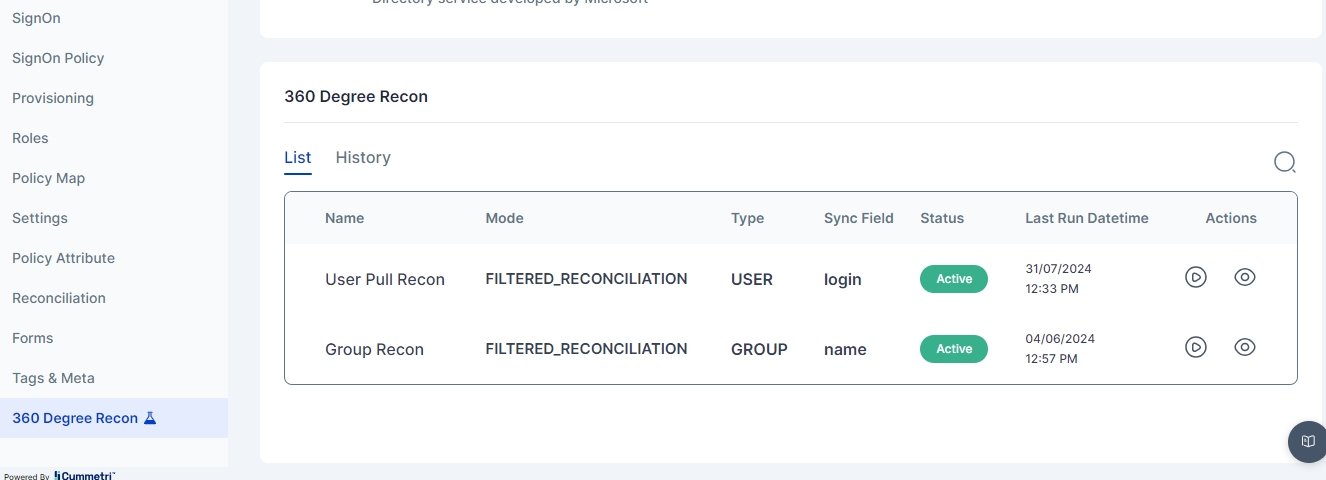The image size is (1326, 480).
Task: Run the User Pull Recon job
Action: [x=1195, y=278]
